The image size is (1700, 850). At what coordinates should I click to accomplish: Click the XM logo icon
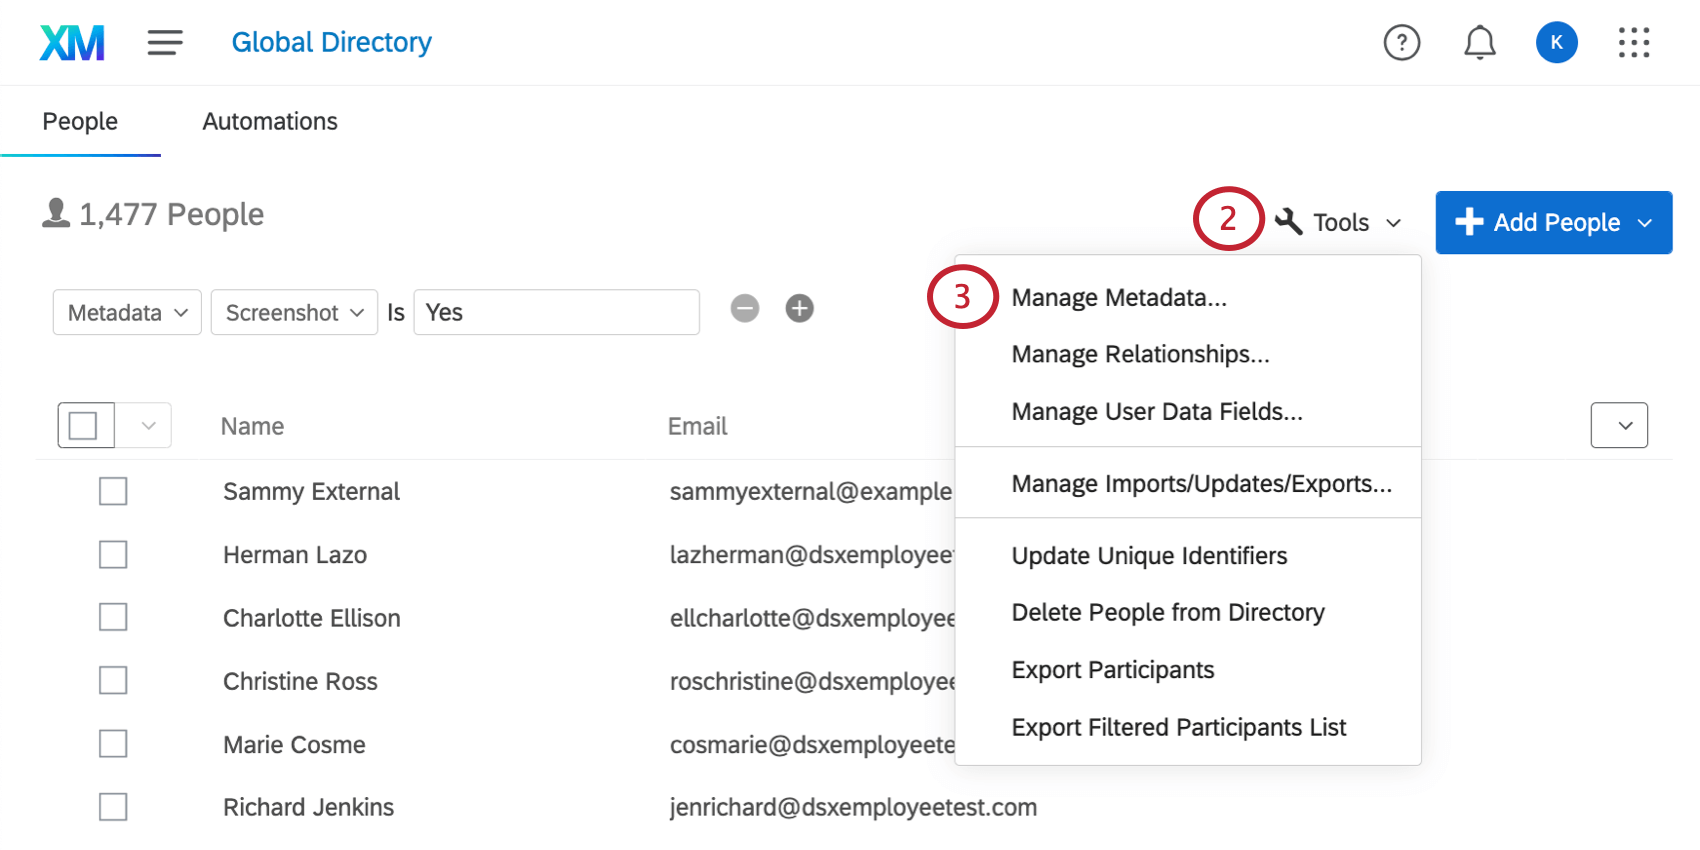(72, 43)
